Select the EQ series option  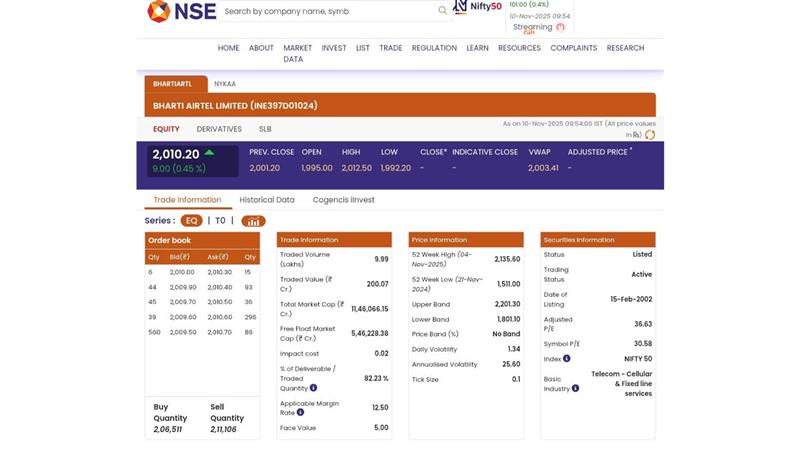(x=191, y=221)
